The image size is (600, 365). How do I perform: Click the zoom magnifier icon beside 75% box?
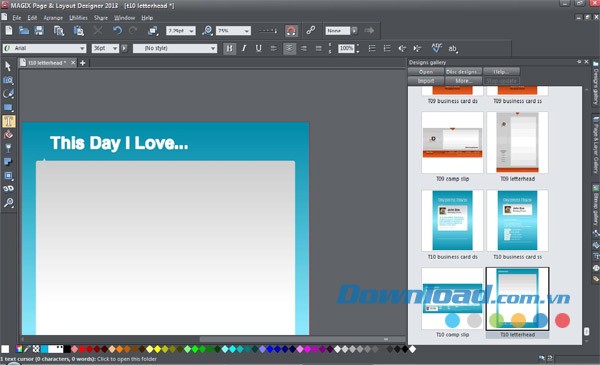(x=207, y=31)
